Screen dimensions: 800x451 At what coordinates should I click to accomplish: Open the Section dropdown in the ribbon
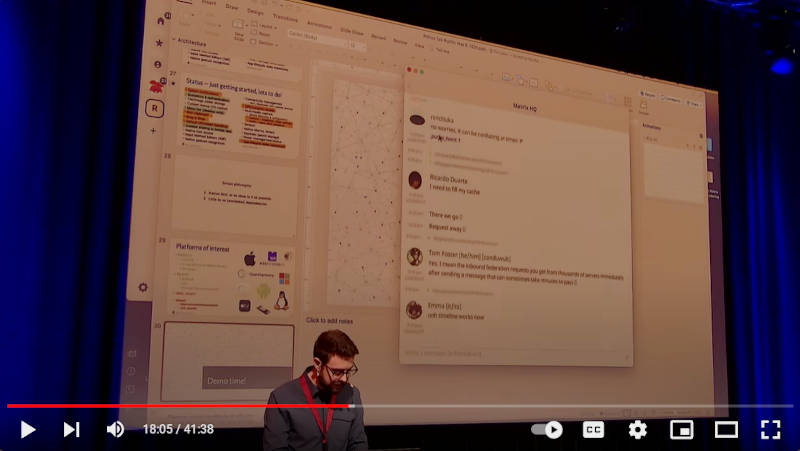tap(264, 43)
